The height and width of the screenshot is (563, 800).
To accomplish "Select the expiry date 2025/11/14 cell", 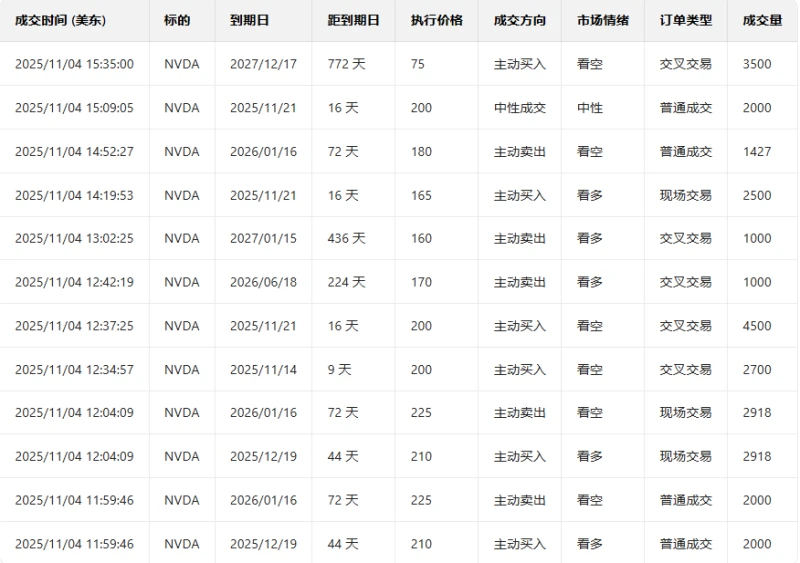I will [x=263, y=369].
